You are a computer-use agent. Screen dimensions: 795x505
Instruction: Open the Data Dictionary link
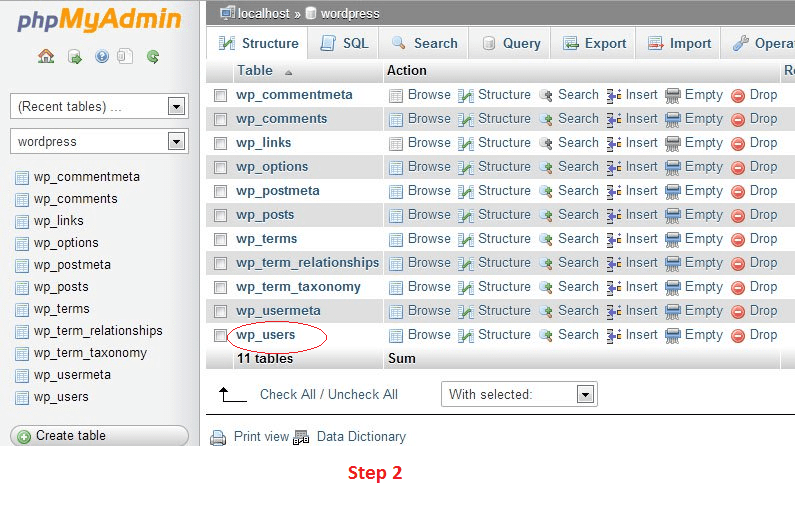coord(361,437)
